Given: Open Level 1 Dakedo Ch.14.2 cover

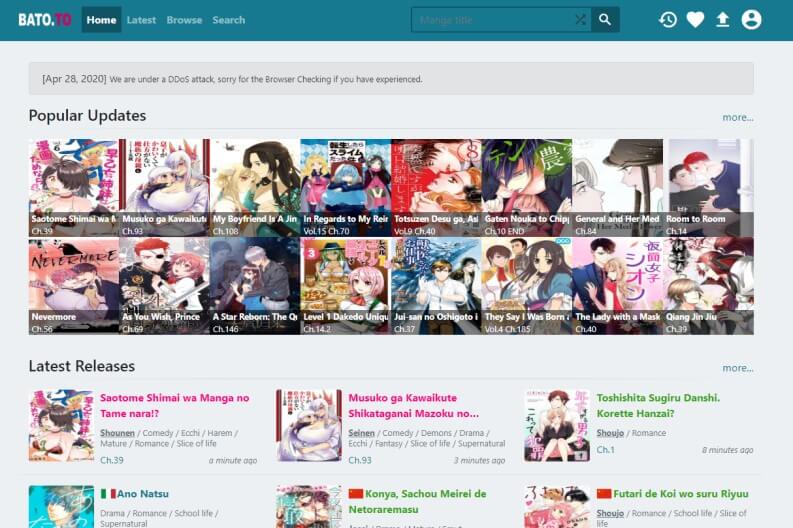Looking at the screenshot, I should tap(345, 286).
